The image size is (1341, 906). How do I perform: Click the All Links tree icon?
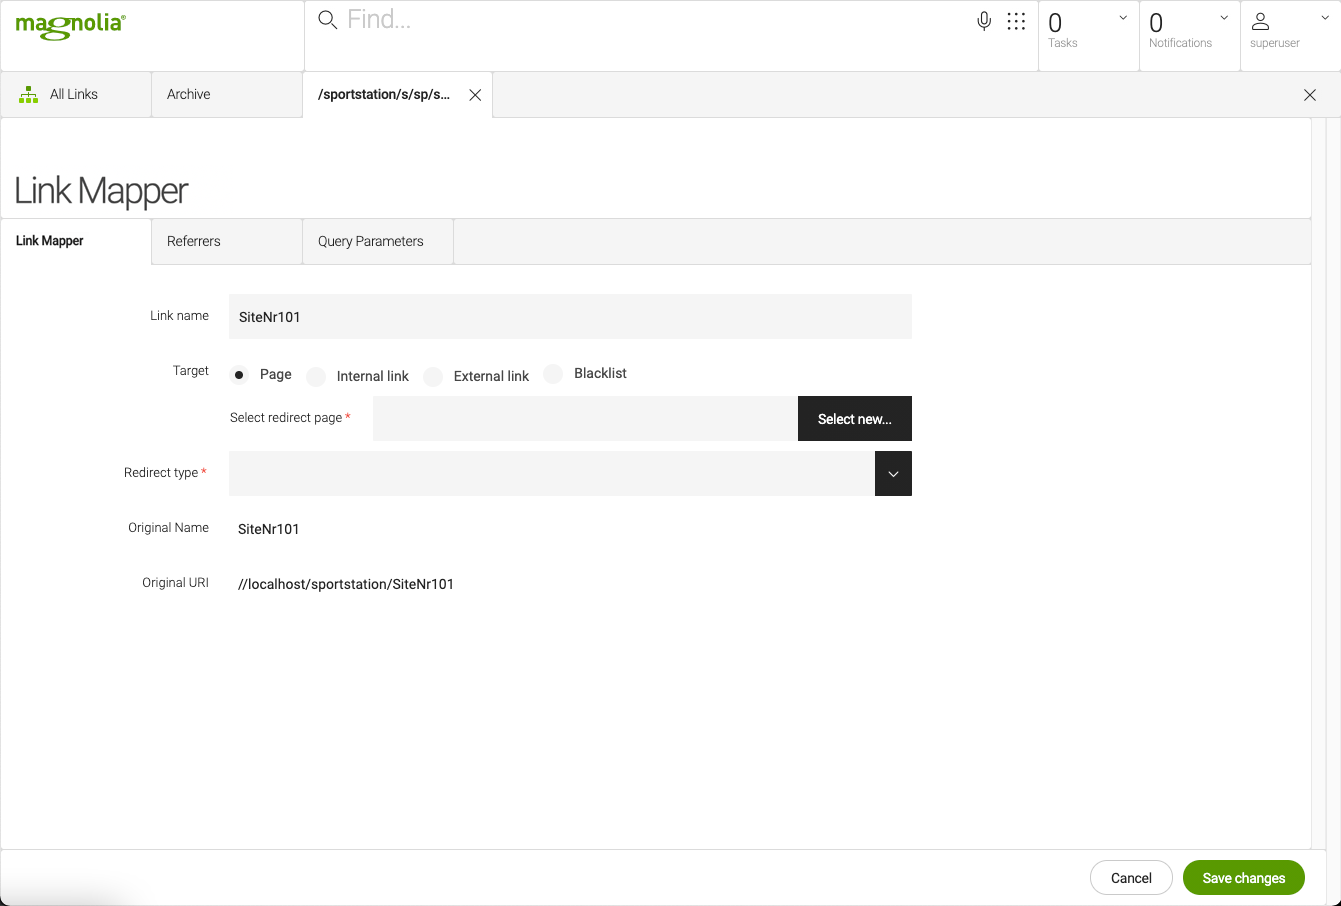pyautogui.click(x=28, y=93)
